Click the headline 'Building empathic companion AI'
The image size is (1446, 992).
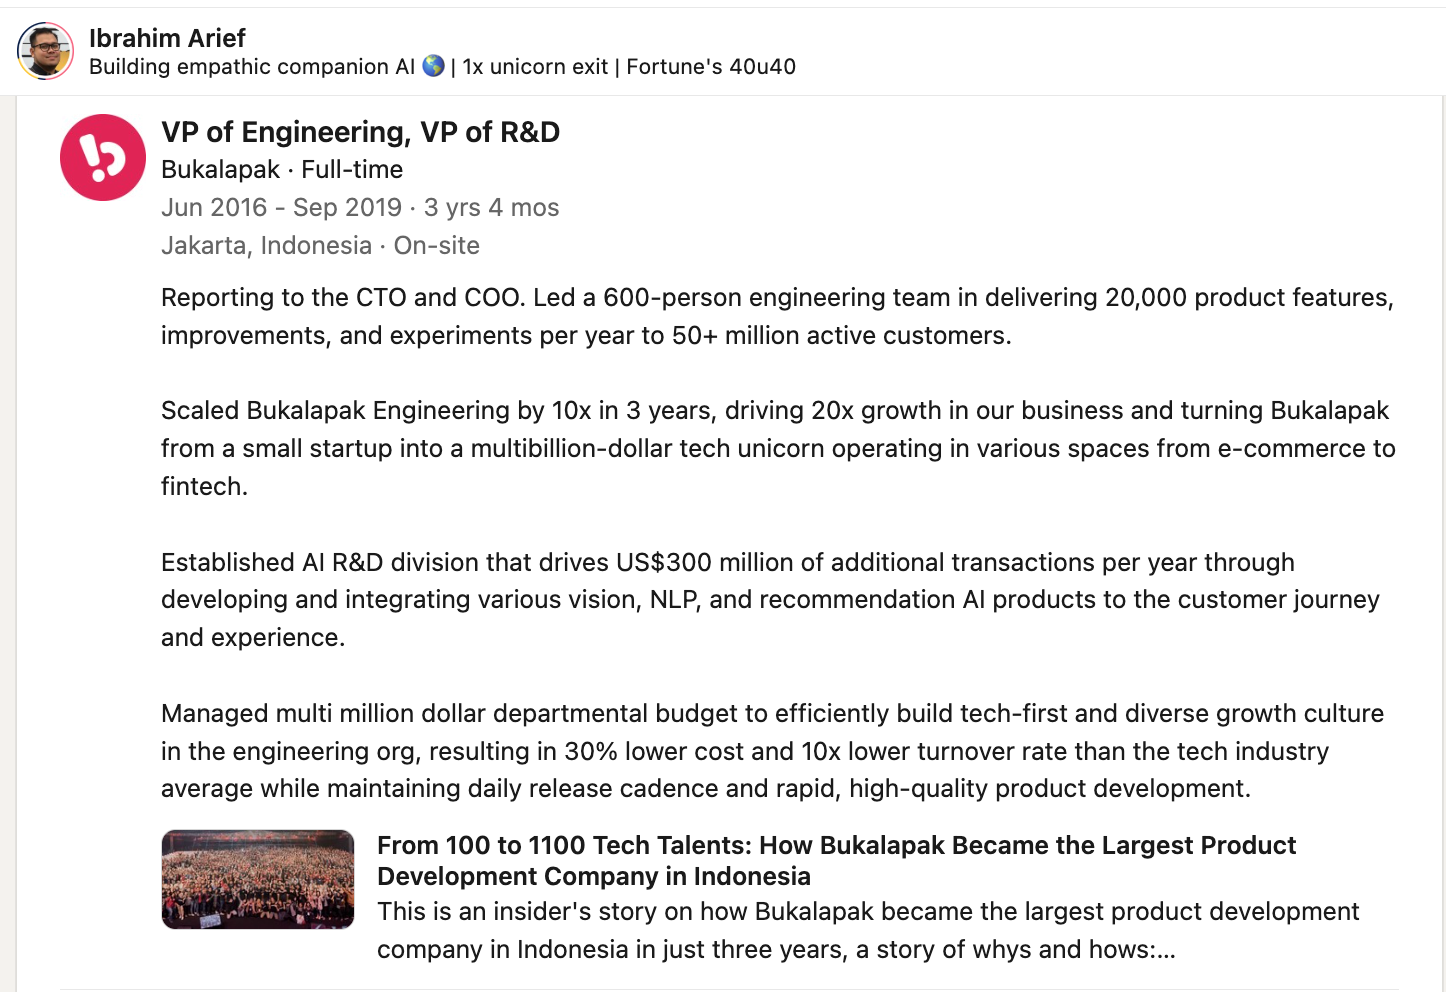252,67
